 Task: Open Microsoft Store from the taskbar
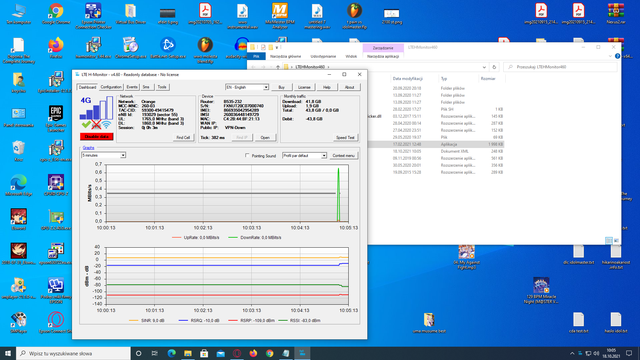click(x=204, y=353)
